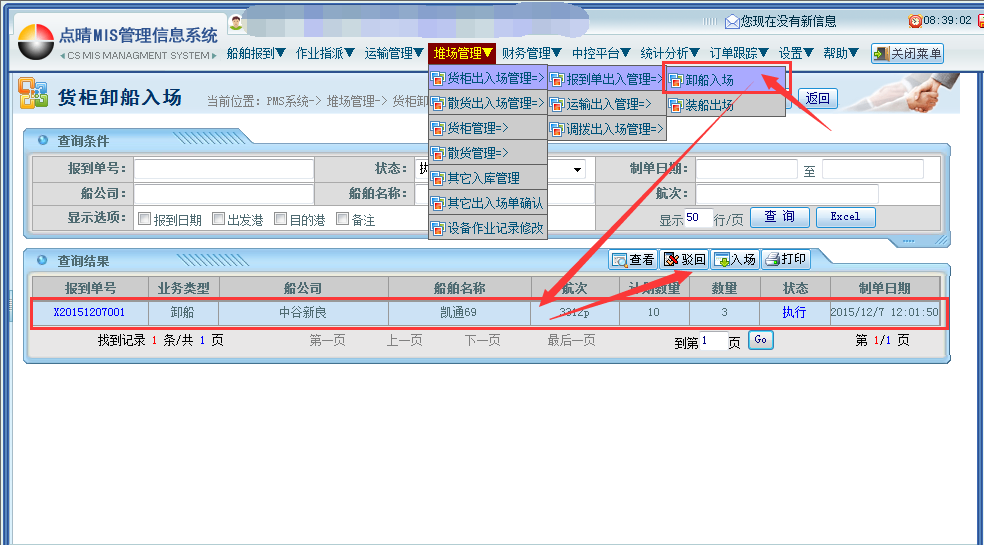984x545 pixels.
Task: Click the 打印 print icon button
Action: 785,260
